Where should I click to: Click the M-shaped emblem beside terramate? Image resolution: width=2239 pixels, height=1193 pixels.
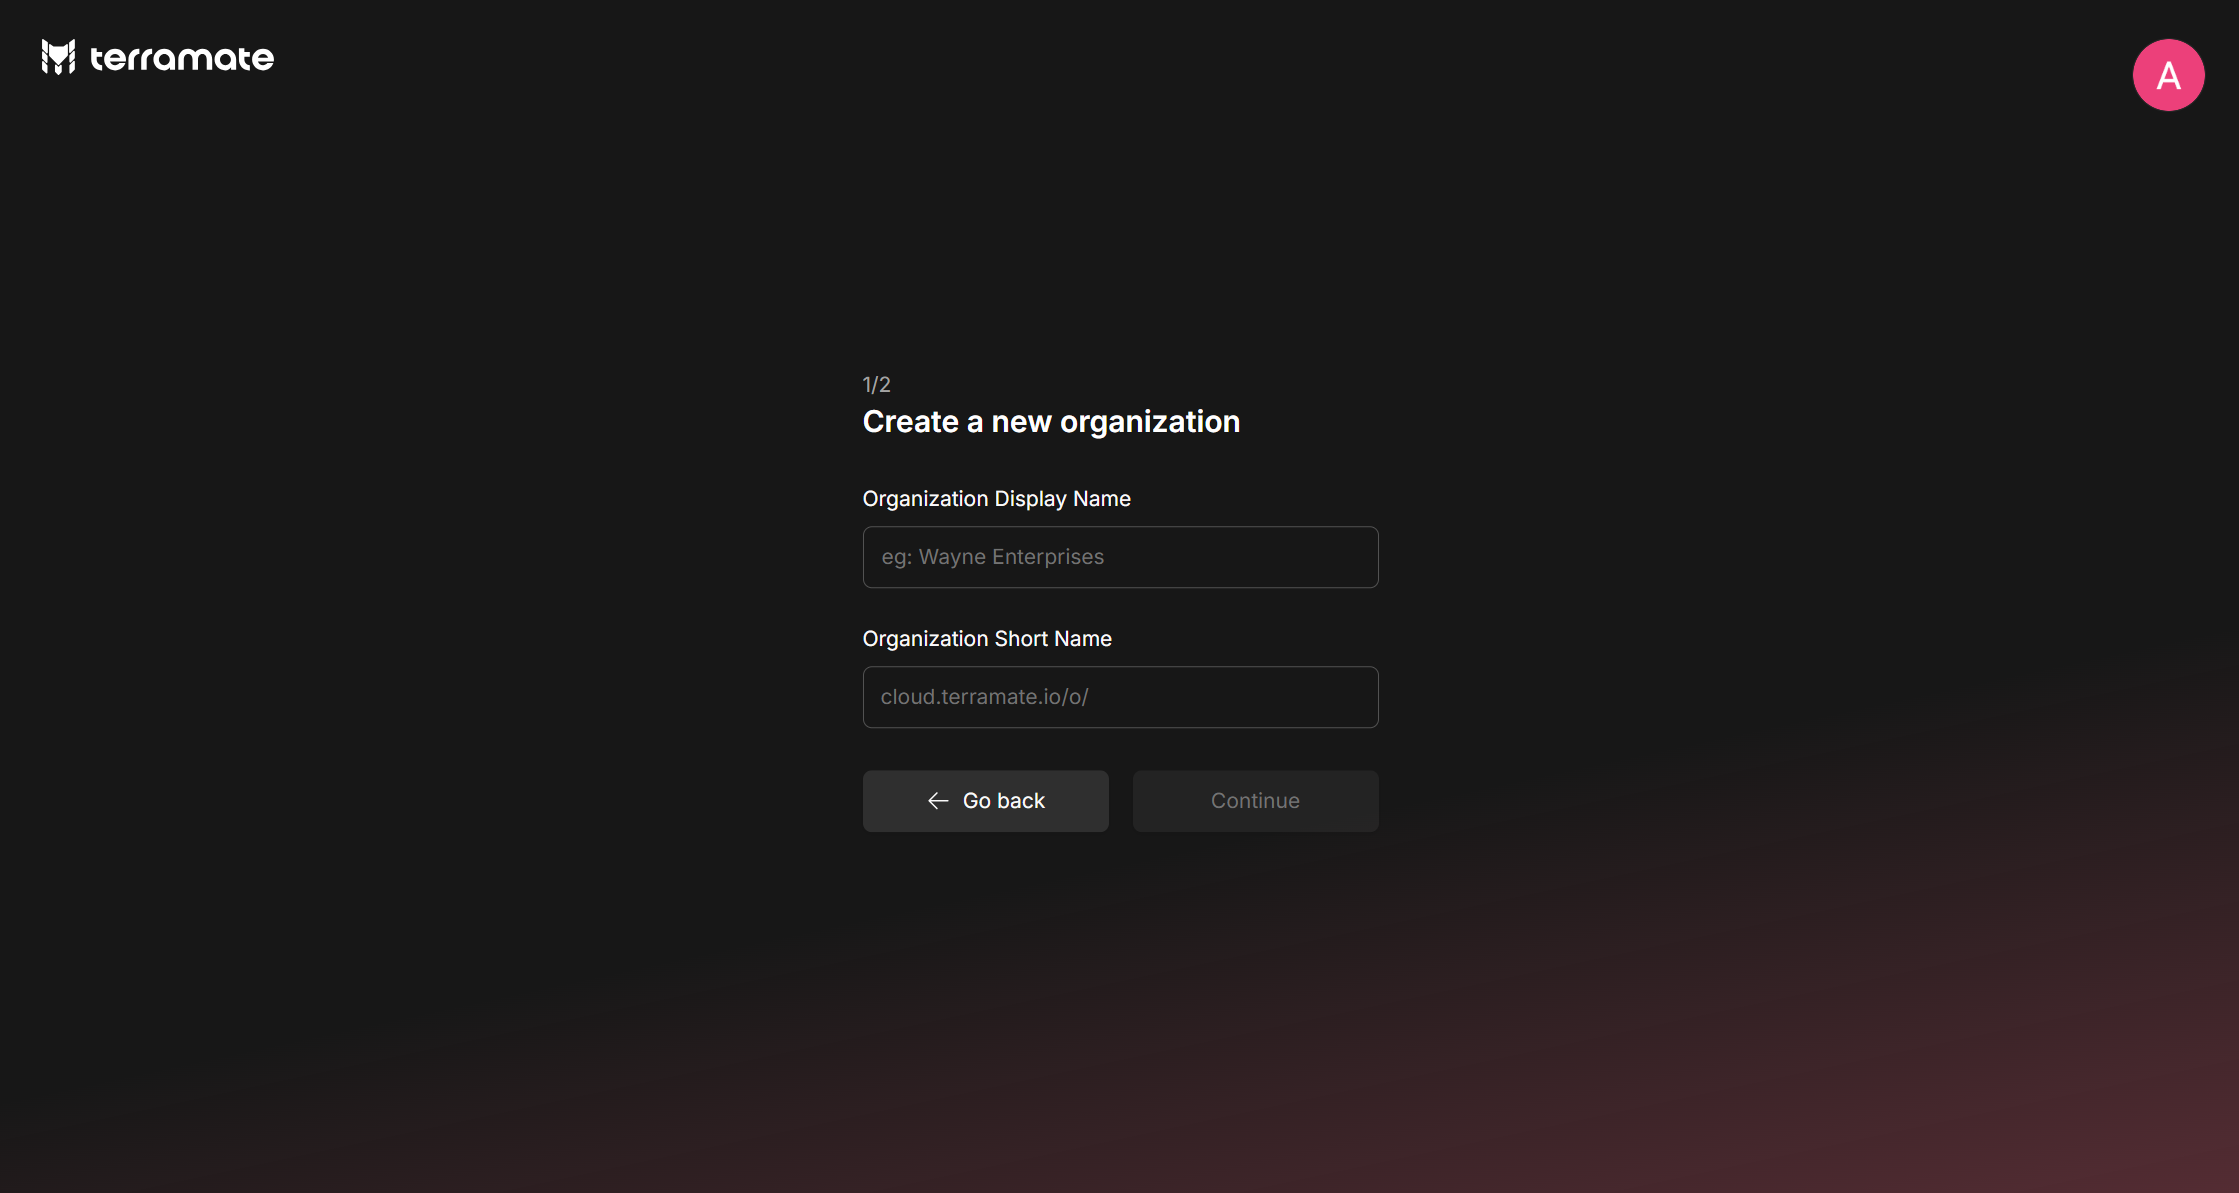coord(58,57)
